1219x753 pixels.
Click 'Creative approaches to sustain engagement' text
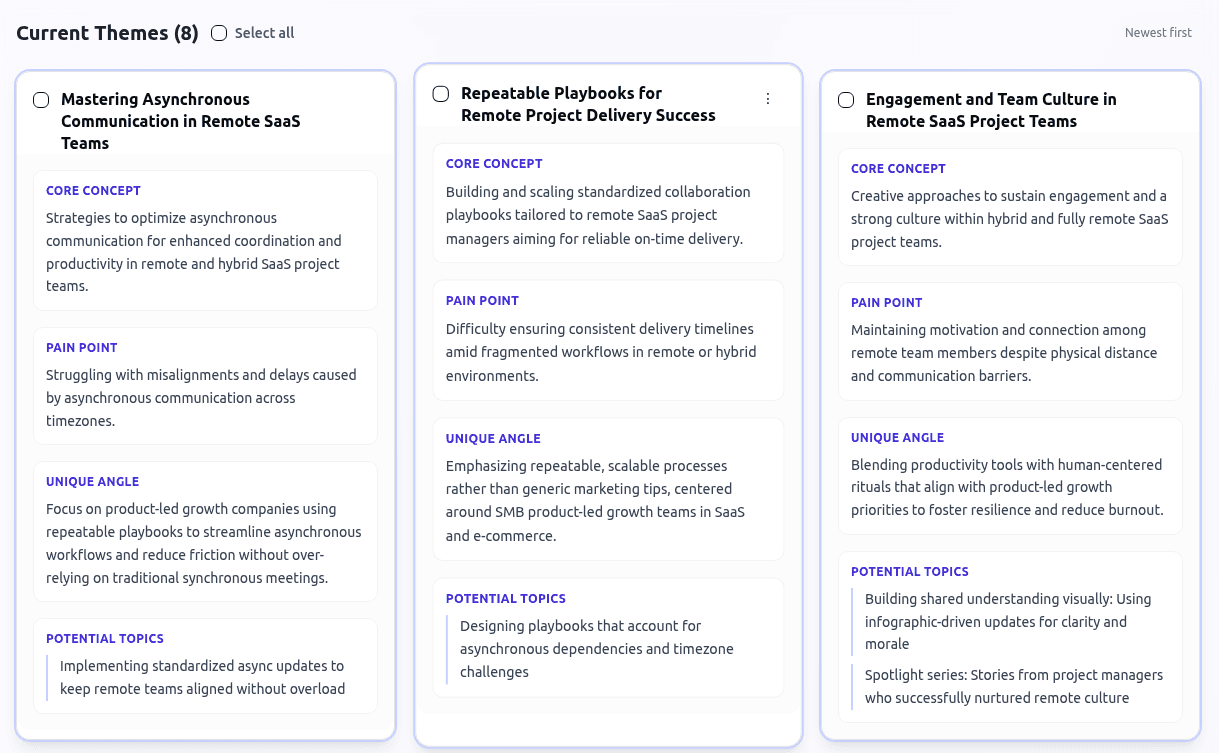pyautogui.click(x=1010, y=219)
